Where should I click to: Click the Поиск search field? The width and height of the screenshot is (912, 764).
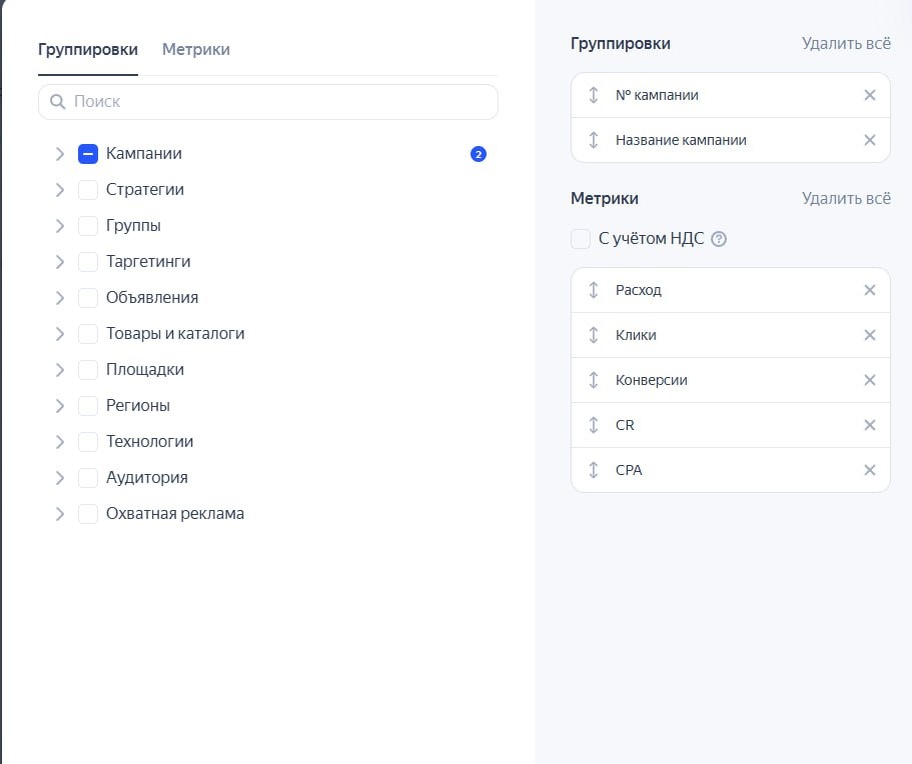[x=268, y=101]
